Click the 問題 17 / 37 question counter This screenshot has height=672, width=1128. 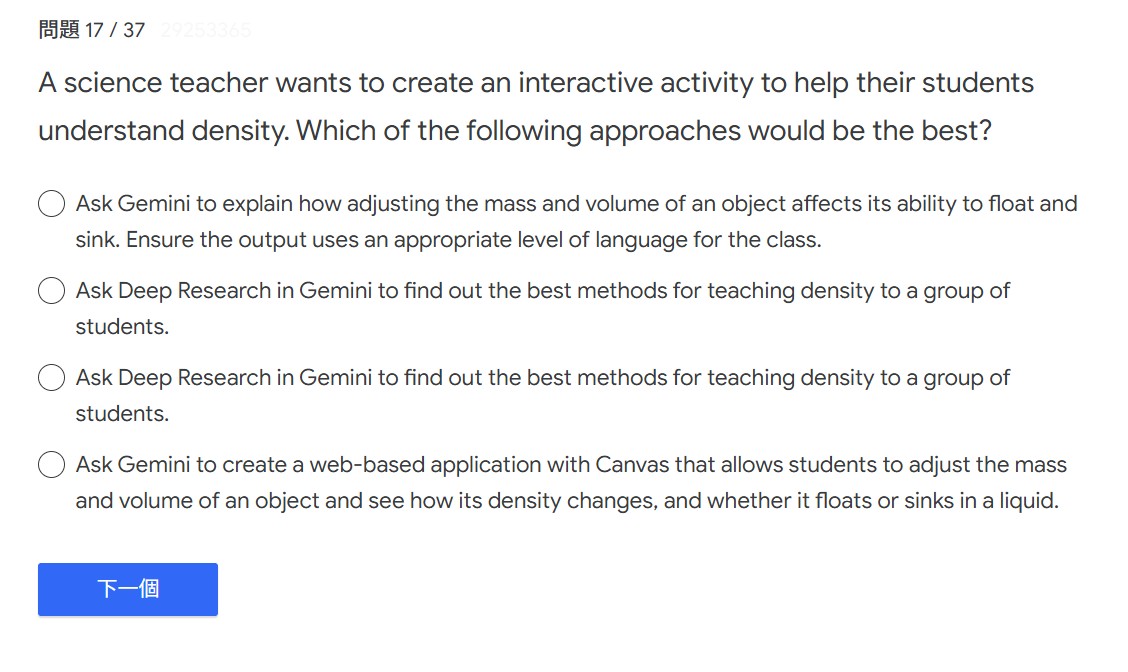92,30
